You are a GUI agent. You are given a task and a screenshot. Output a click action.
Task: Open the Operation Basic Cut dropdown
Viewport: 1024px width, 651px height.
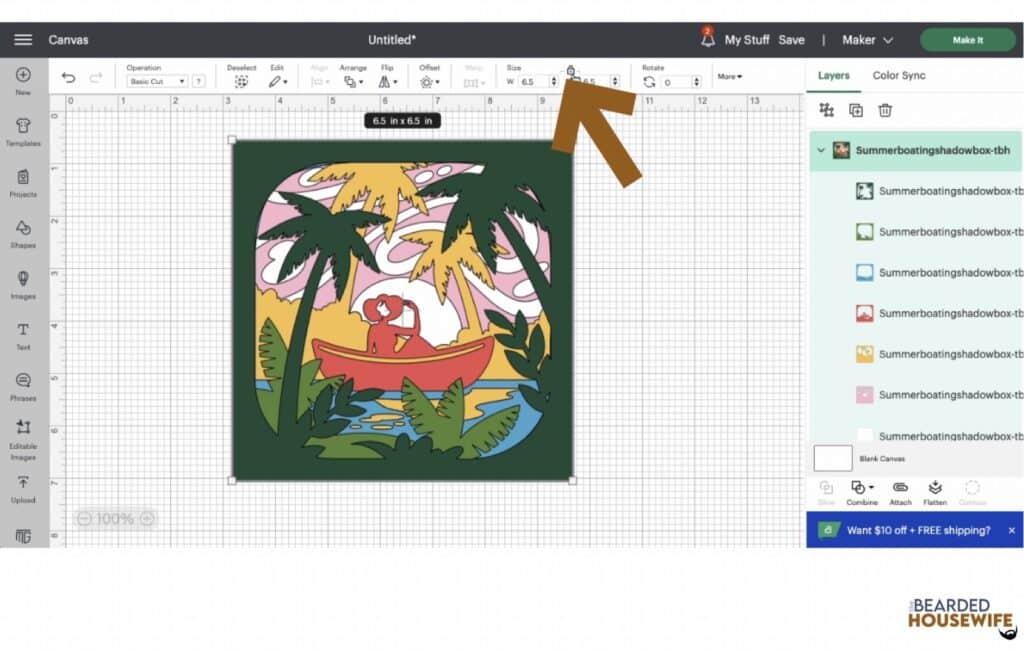click(x=157, y=81)
